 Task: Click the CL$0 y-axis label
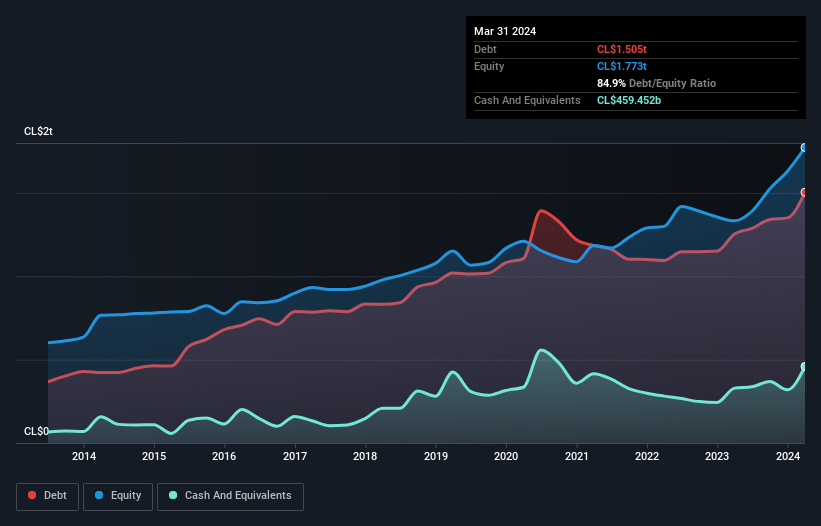click(x=36, y=431)
